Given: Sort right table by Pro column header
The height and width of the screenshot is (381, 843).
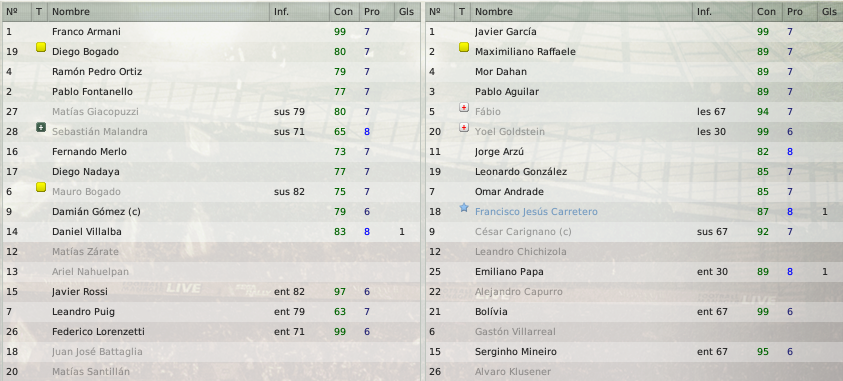Looking at the screenshot, I should (x=795, y=11).
